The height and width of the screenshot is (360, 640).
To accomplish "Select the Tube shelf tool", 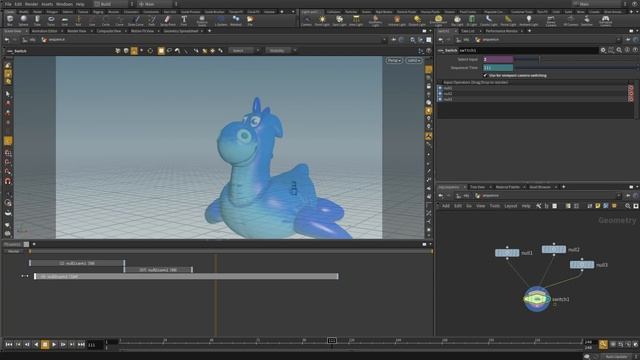I will point(37,20).
